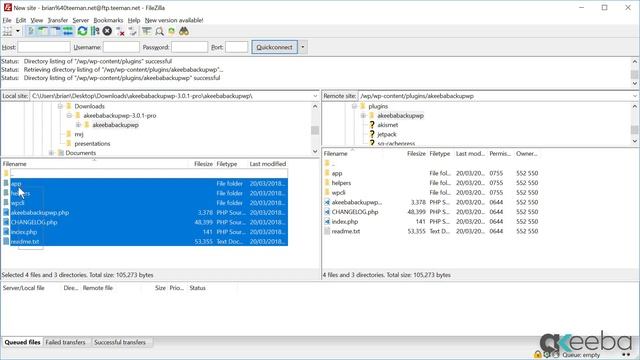
Task: Sort local list by Filename column
Action: point(15,164)
